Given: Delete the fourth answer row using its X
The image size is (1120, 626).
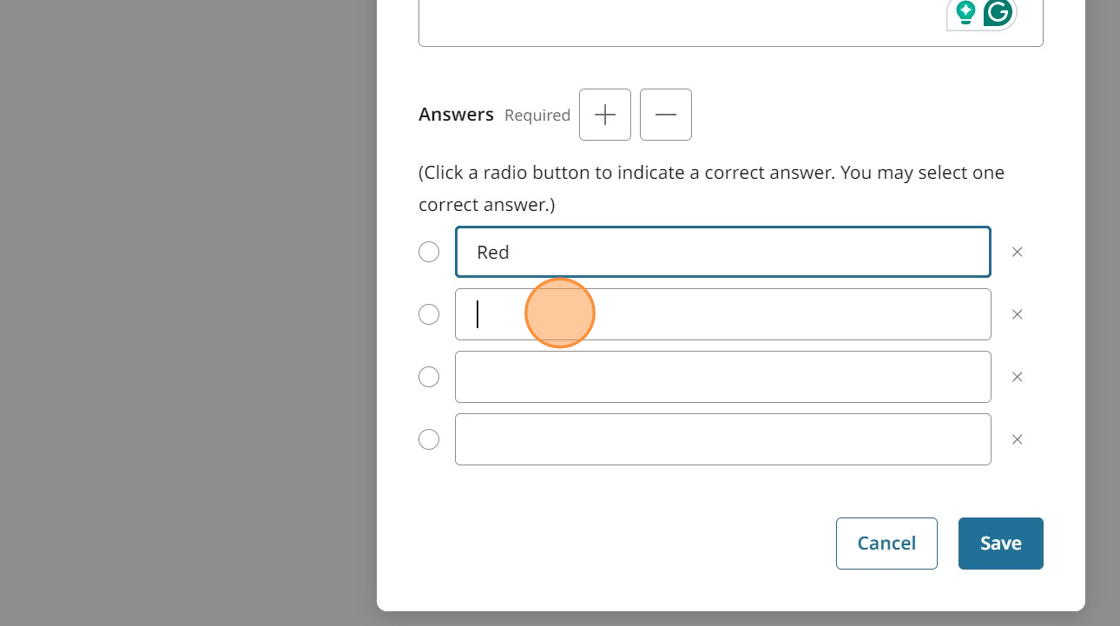Looking at the screenshot, I should click(1017, 440).
